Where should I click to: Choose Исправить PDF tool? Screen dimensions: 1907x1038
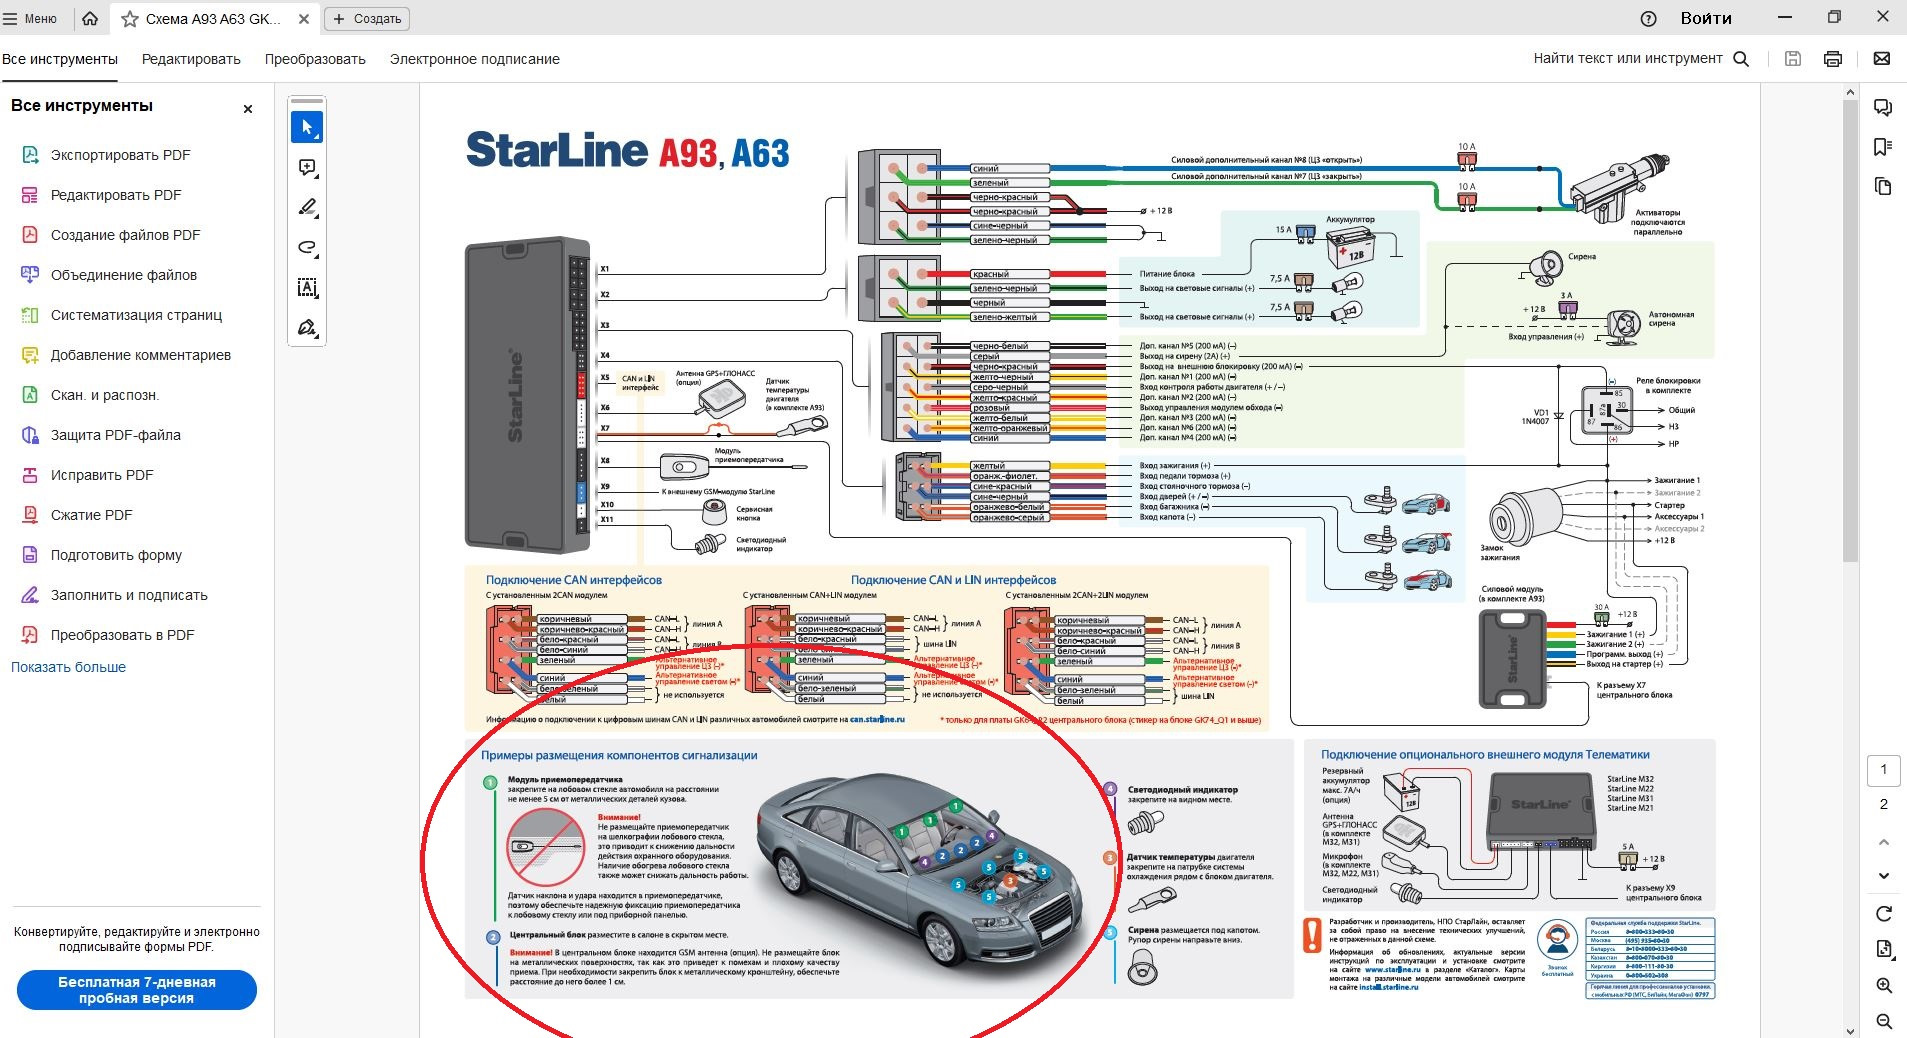tap(102, 475)
